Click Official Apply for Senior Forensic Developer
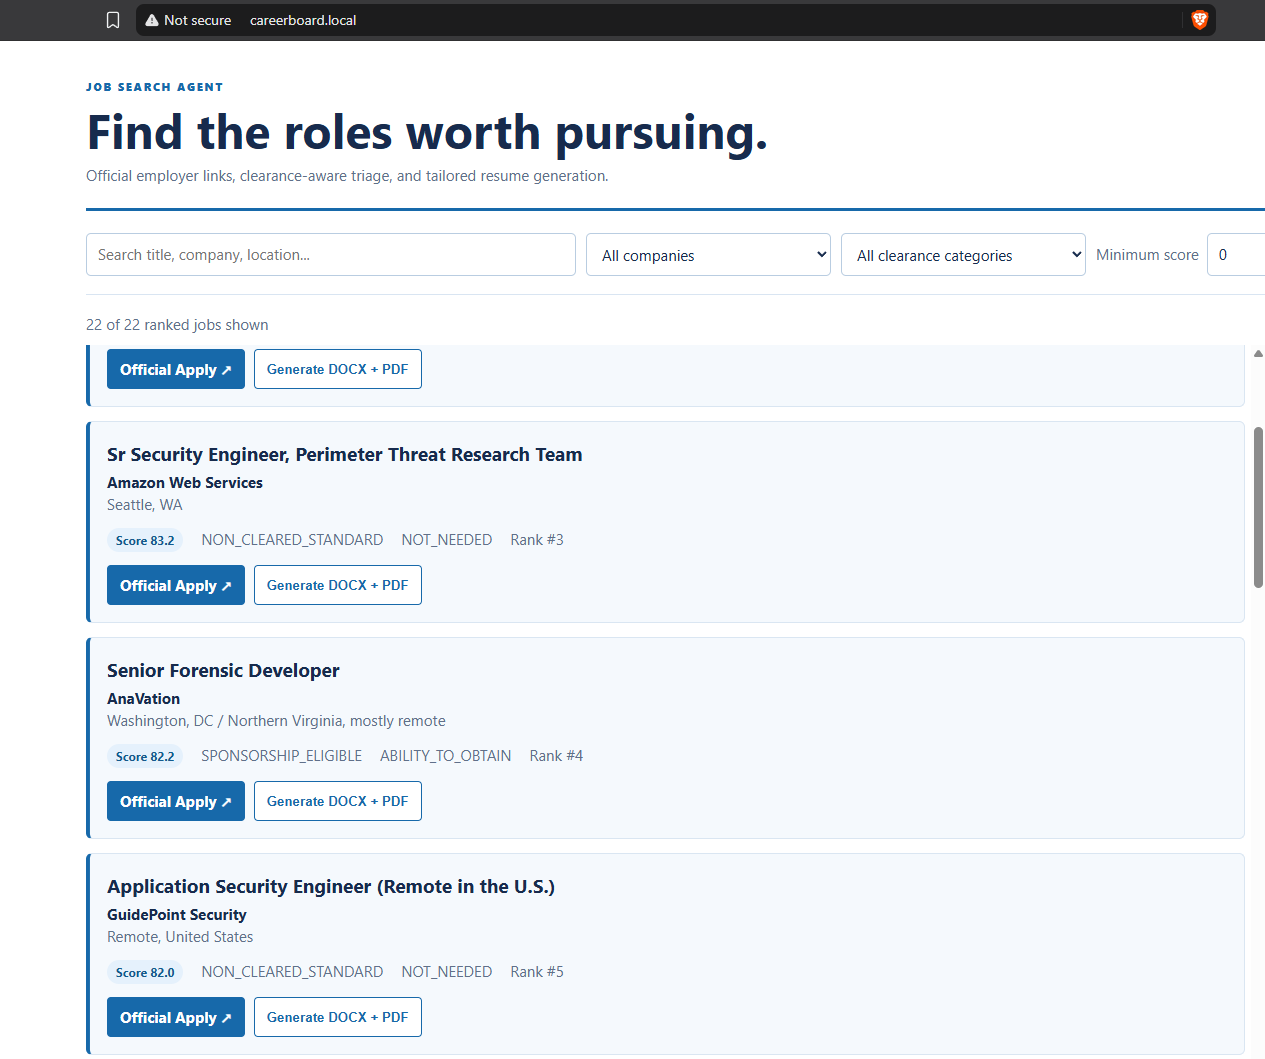 (176, 801)
